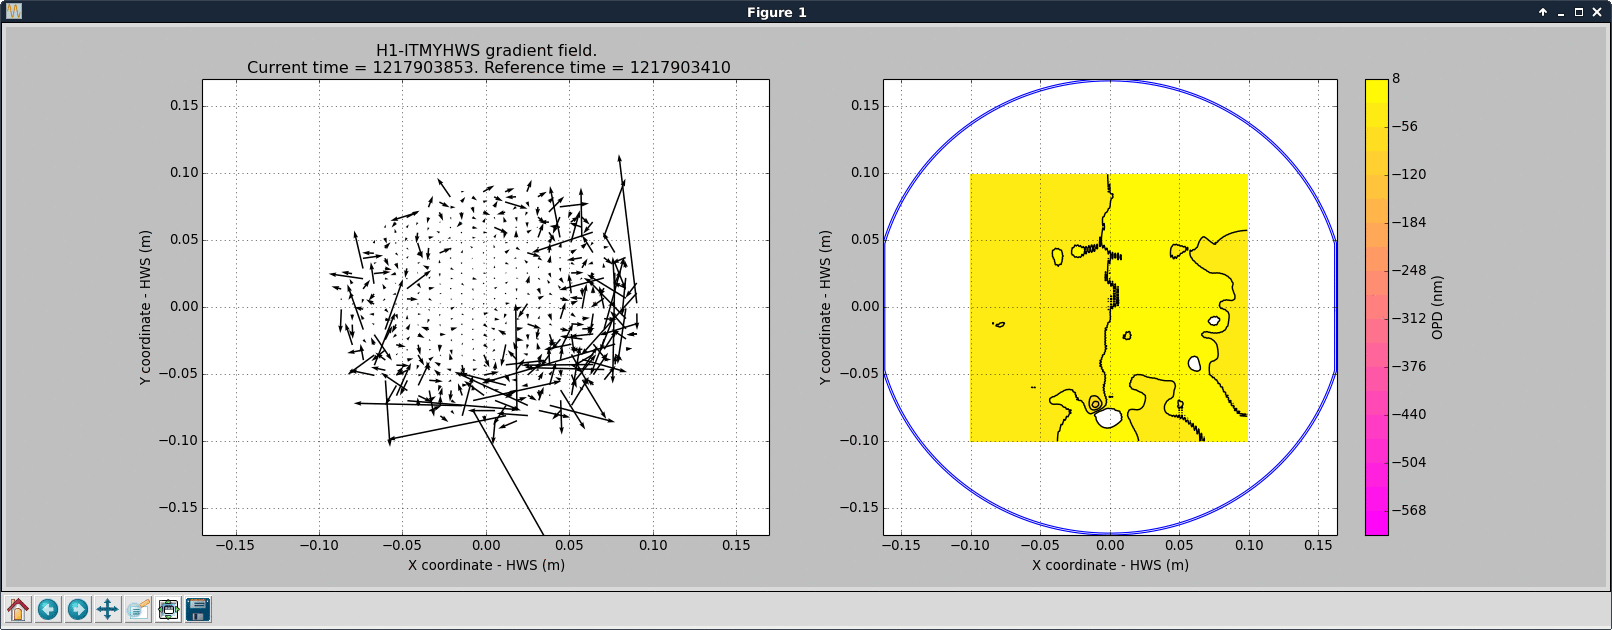
Task: Go forward to the next view
Action: coord(78,609)
